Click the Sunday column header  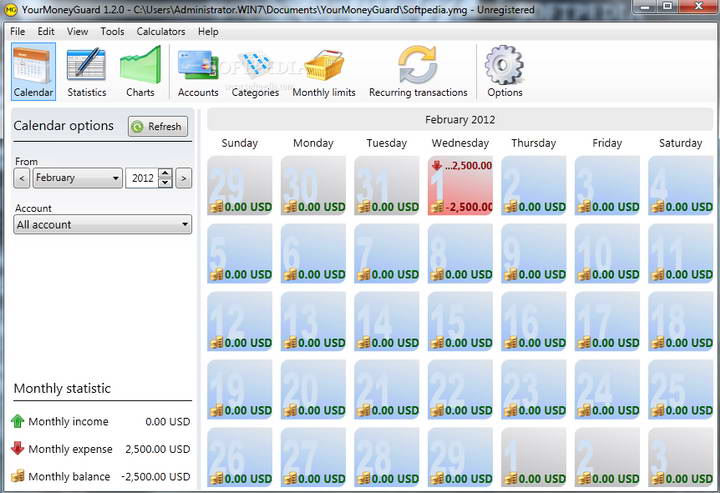coord(240,143)
